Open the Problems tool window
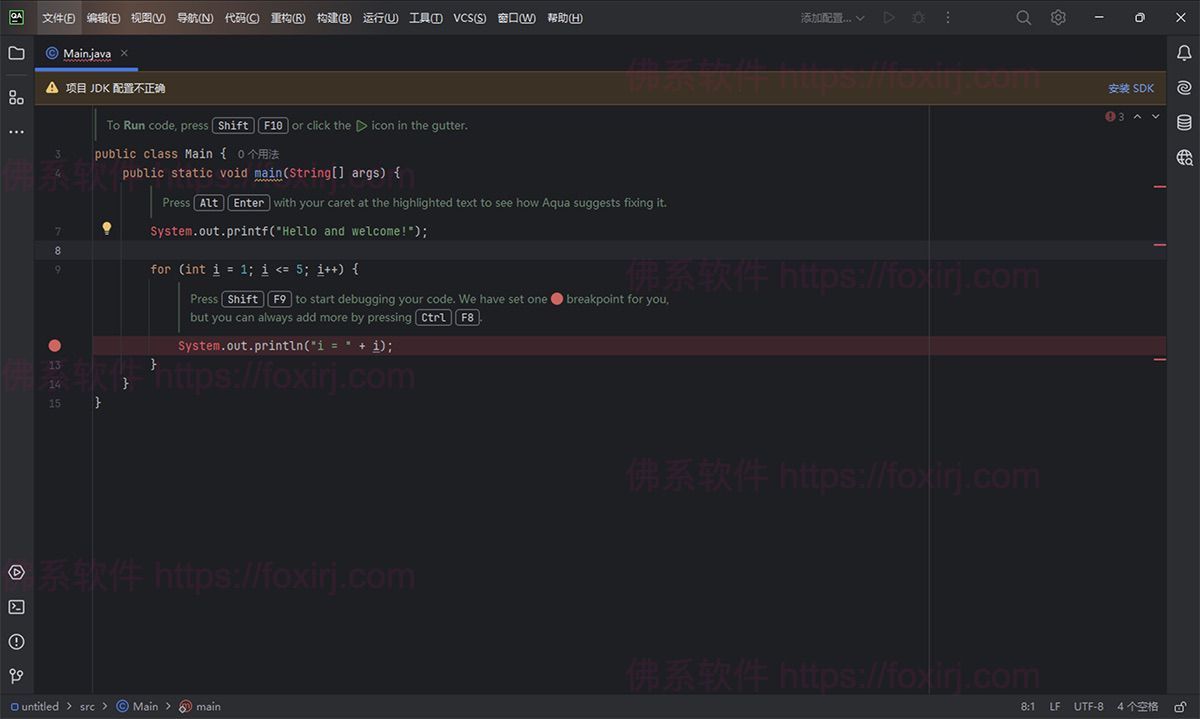 pyautogui.click(x=16, y=641)
